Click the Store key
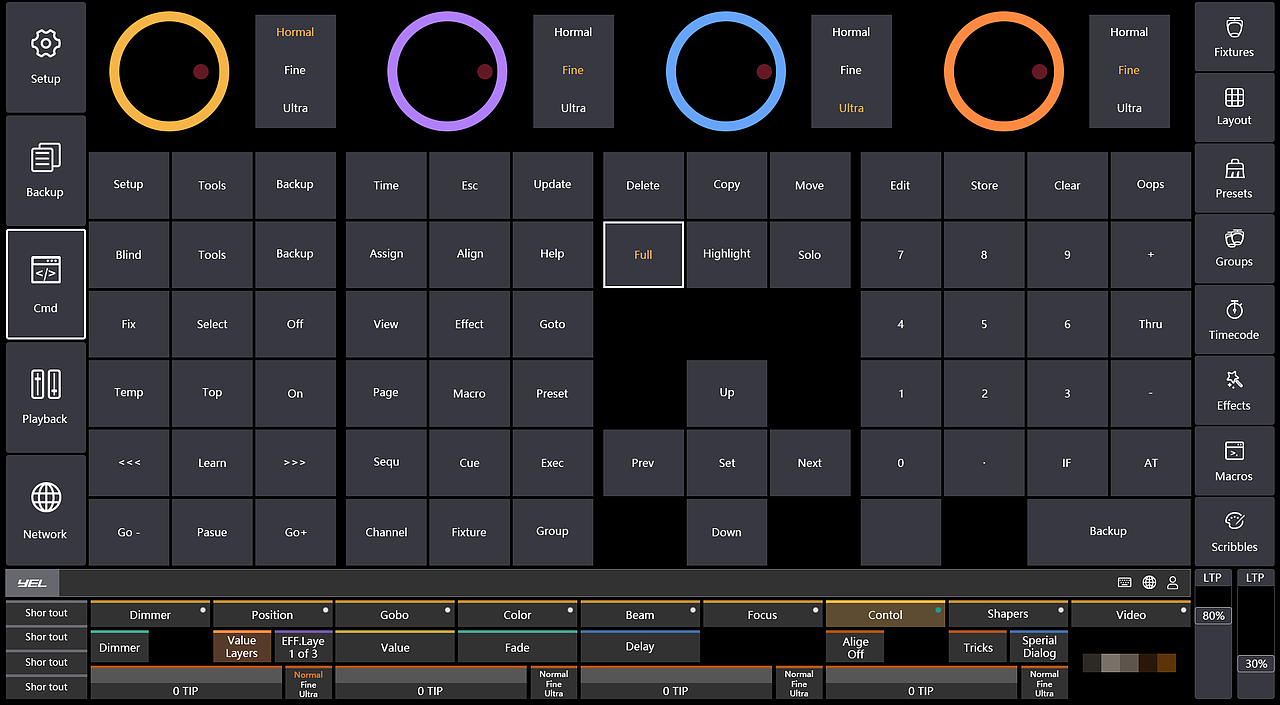1280x705 pixels. (984, 185)
